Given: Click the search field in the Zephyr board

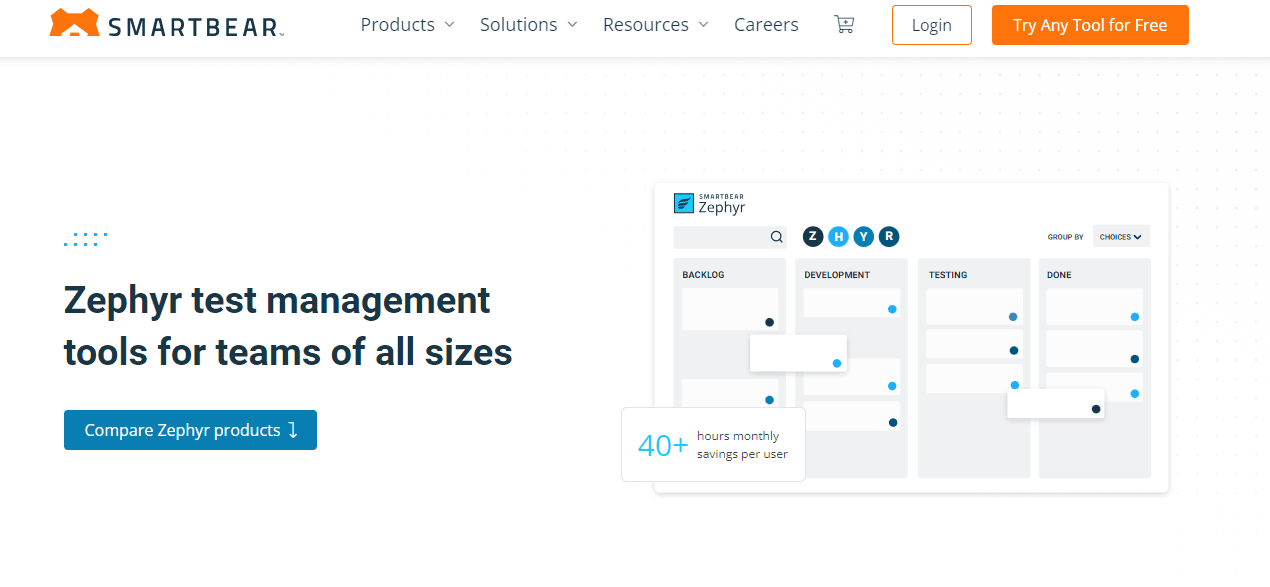Looking at the screenshot, I should (x=730, y=237).
